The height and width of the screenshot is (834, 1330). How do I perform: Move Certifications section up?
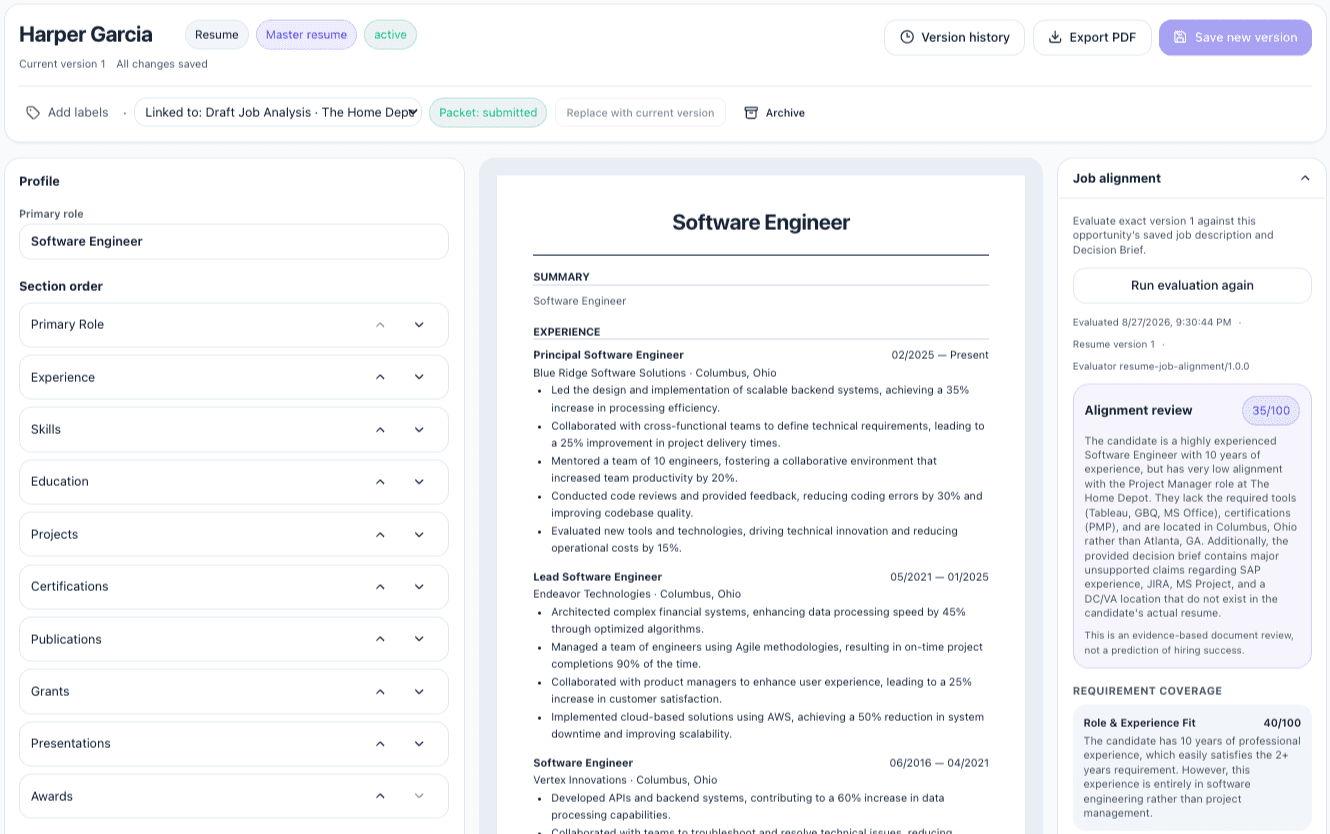(x=380, y=586)
